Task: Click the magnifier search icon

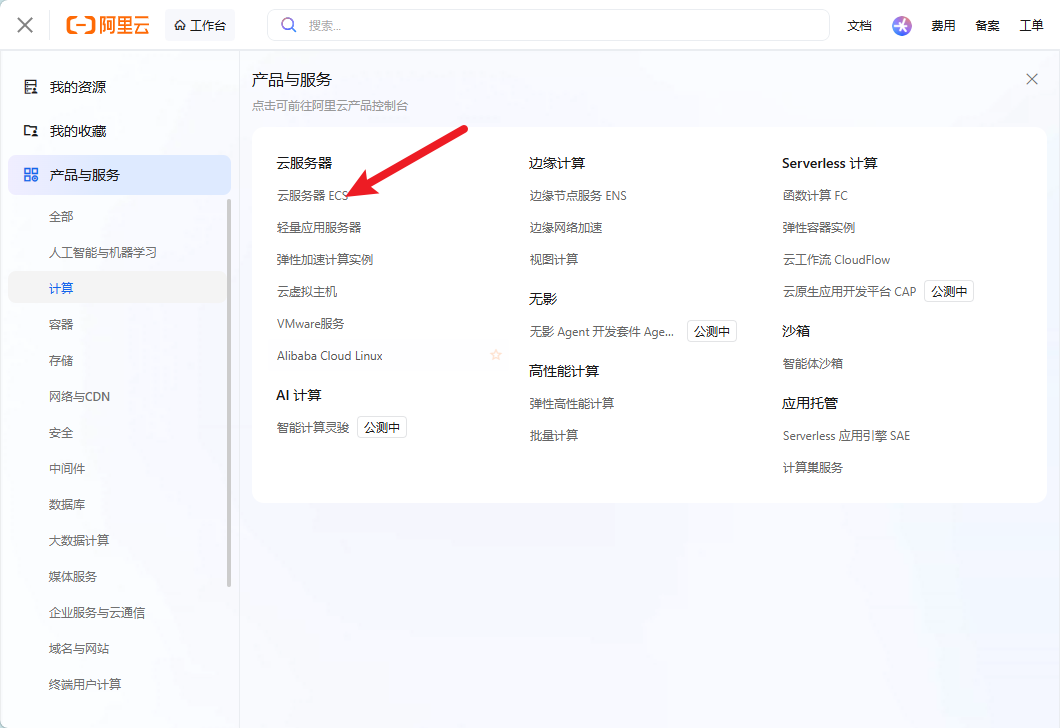Action: pyautogui.click(x=289, y=25)
